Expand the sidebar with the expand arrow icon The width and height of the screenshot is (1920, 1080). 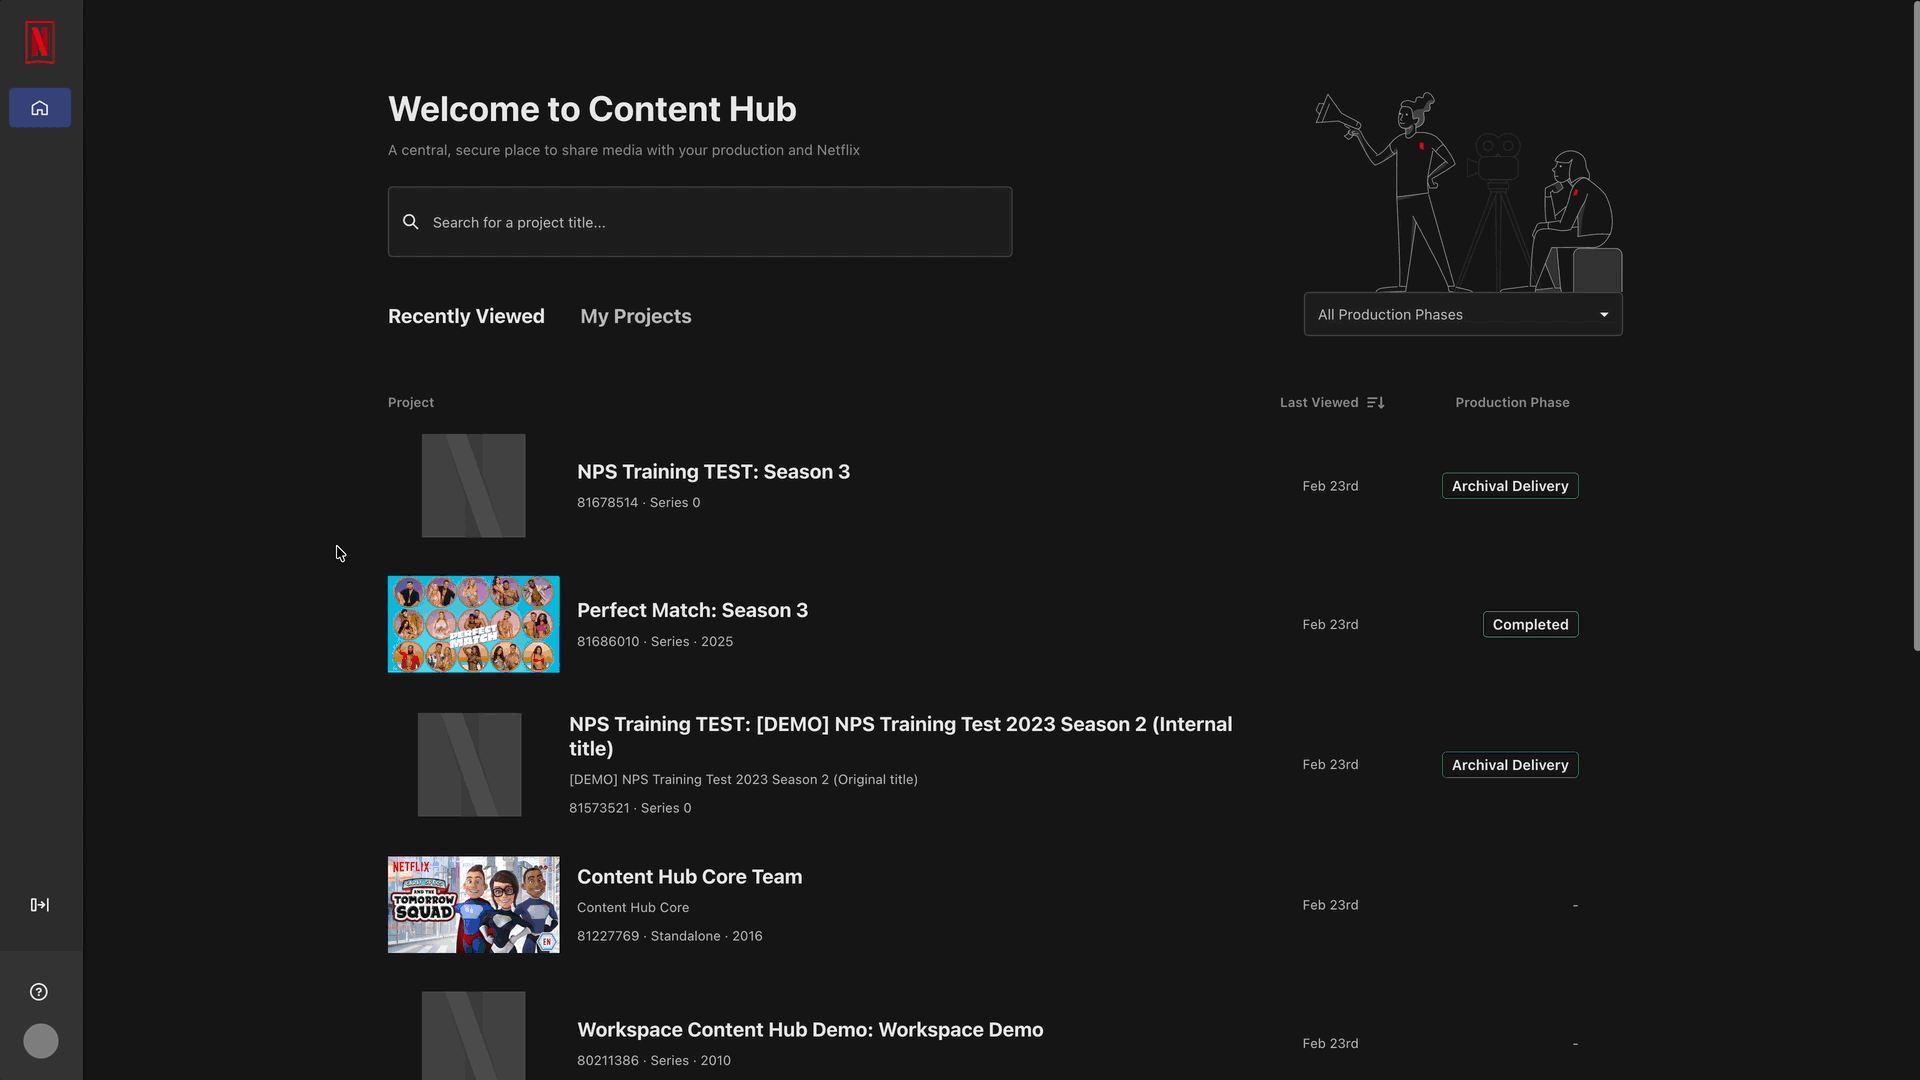(x=40, y=905)
